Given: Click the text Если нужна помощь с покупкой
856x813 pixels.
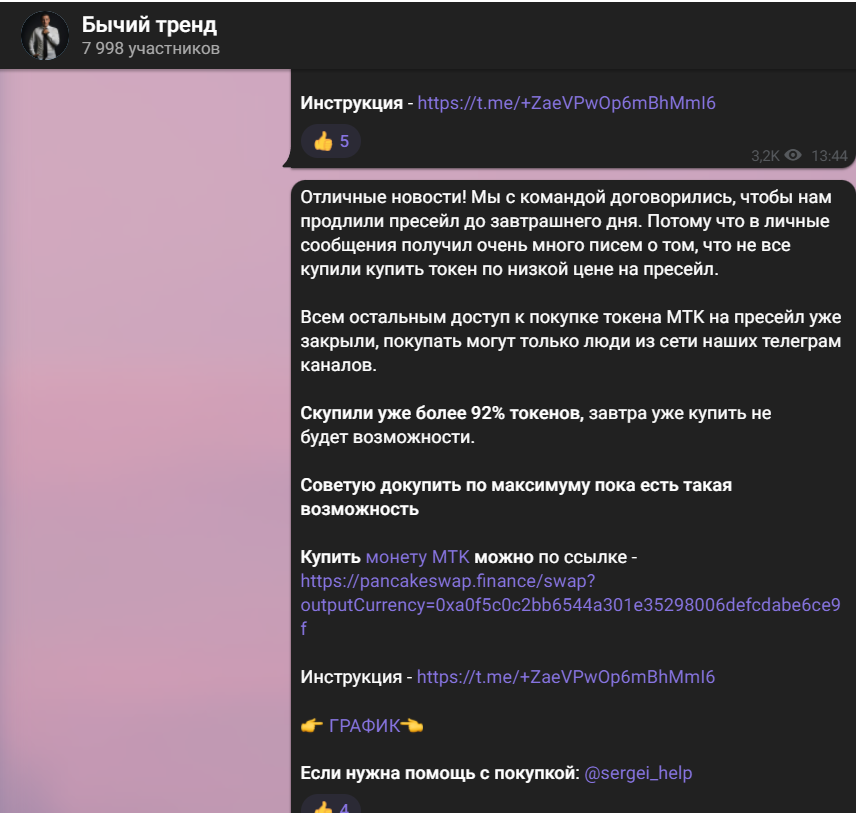Looking at the screenshot, I should click(x=439, y=773).
